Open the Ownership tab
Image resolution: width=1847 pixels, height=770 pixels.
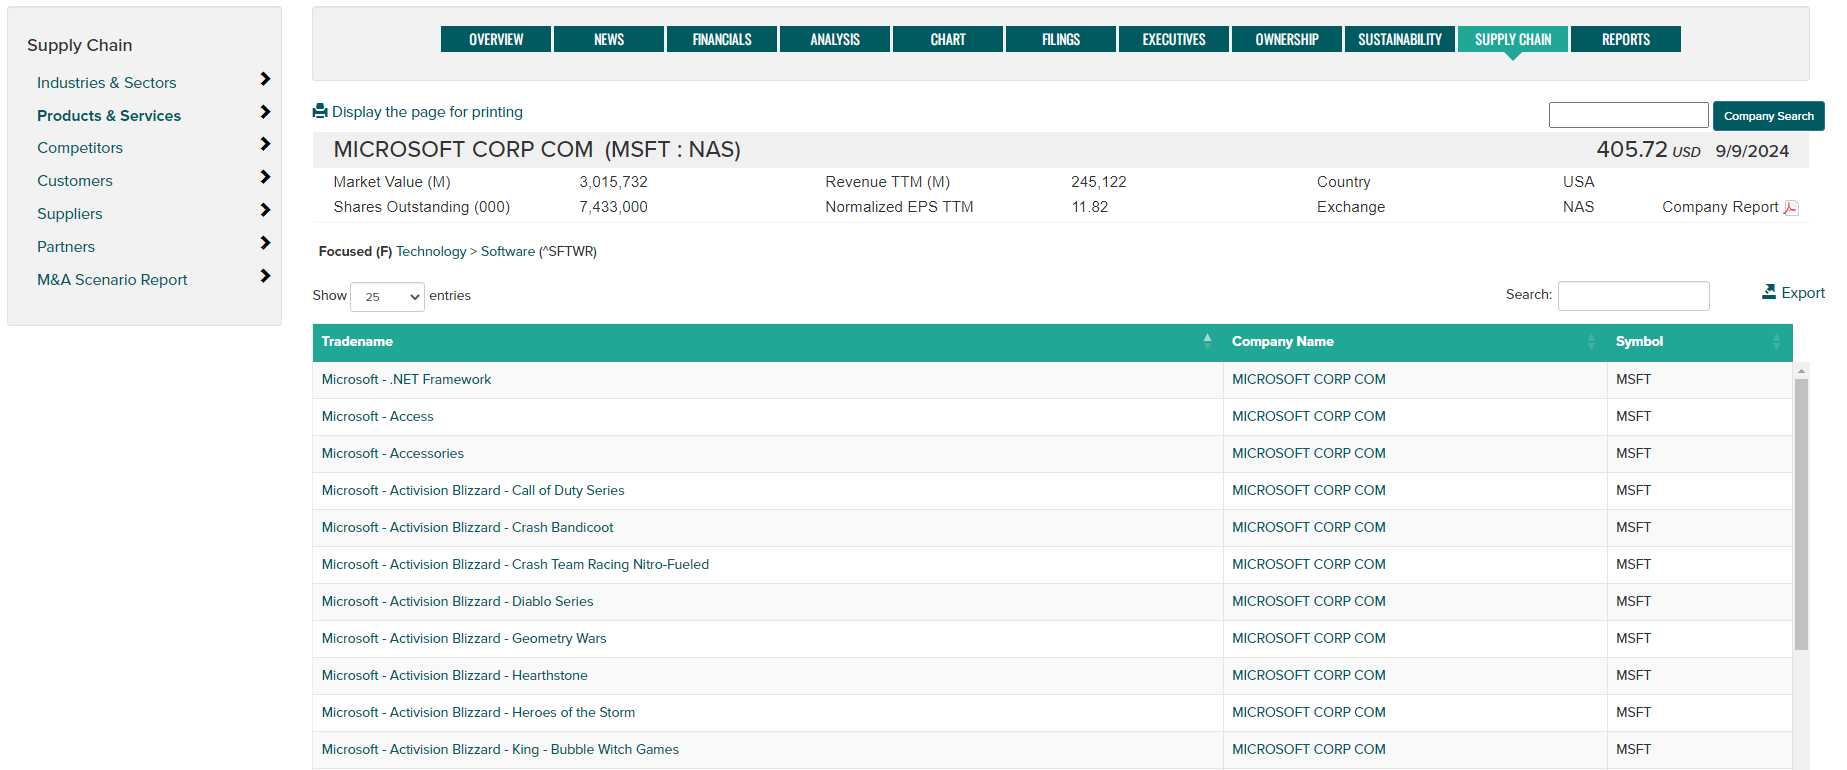[1287, 39]
